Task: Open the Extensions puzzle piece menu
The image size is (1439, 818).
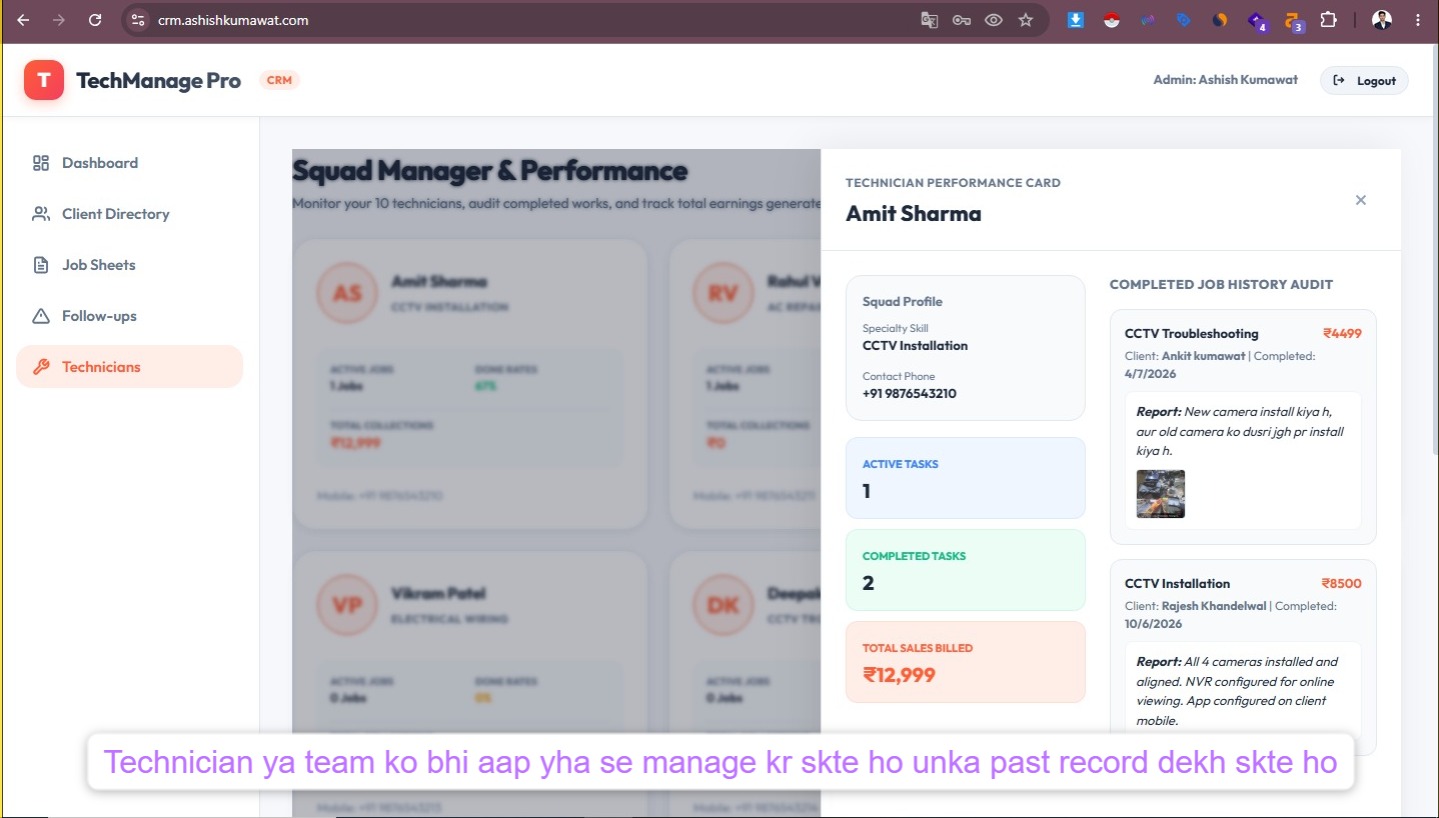Action: [x=1328, y=20]
